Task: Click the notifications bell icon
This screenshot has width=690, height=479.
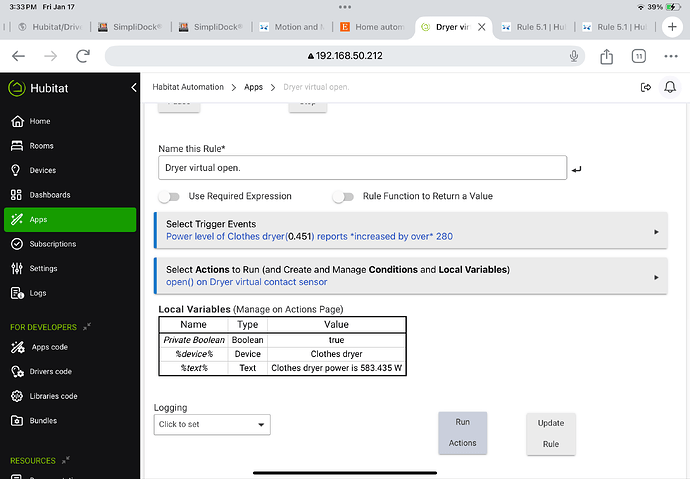Action: [670, 87]
